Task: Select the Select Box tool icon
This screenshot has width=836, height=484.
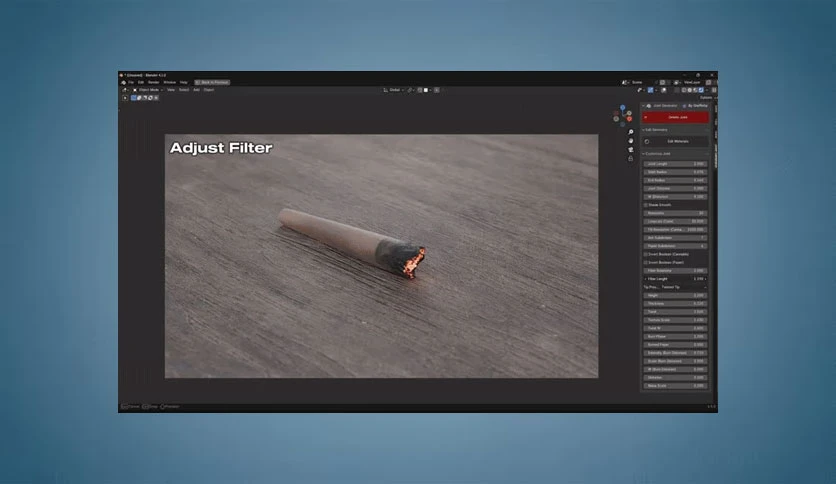Action: pos(125,98)
